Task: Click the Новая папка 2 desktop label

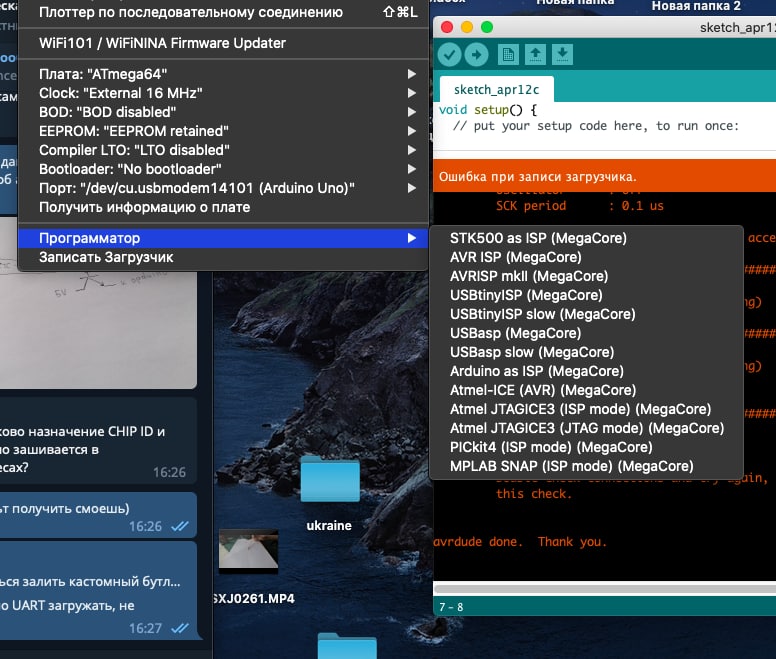Action: pos(696,6)
